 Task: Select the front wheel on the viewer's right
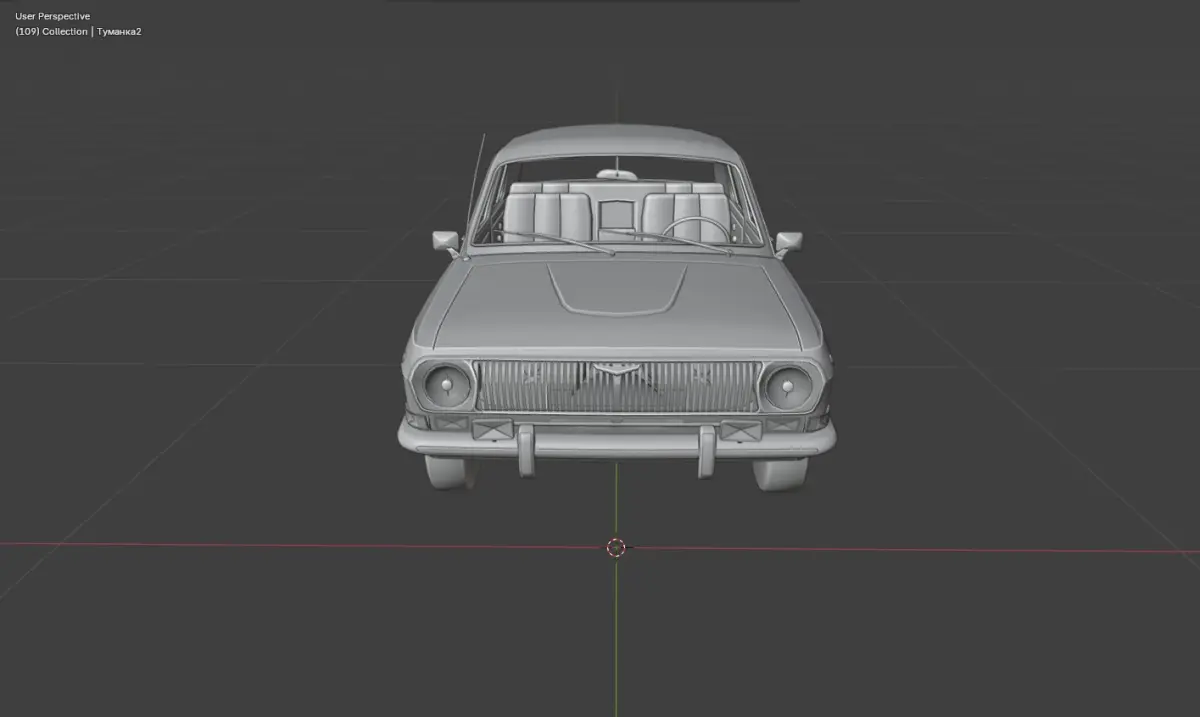780,473
